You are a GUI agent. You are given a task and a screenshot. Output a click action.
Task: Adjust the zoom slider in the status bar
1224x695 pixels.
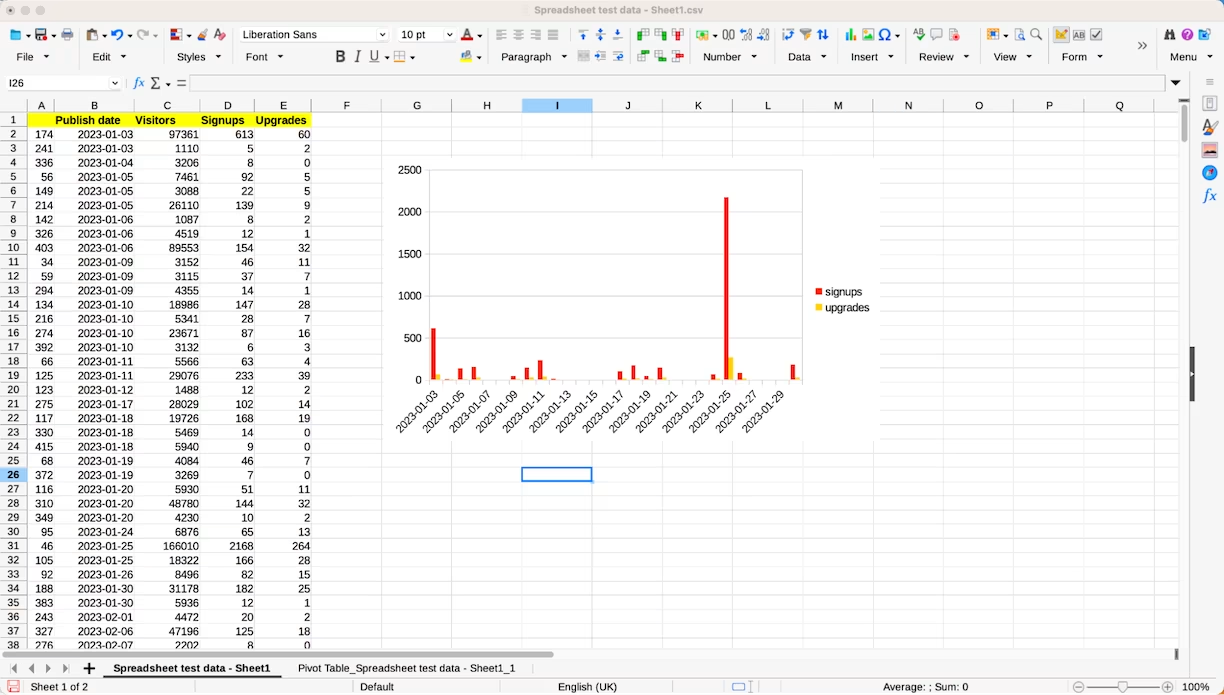click(1122, 687)
